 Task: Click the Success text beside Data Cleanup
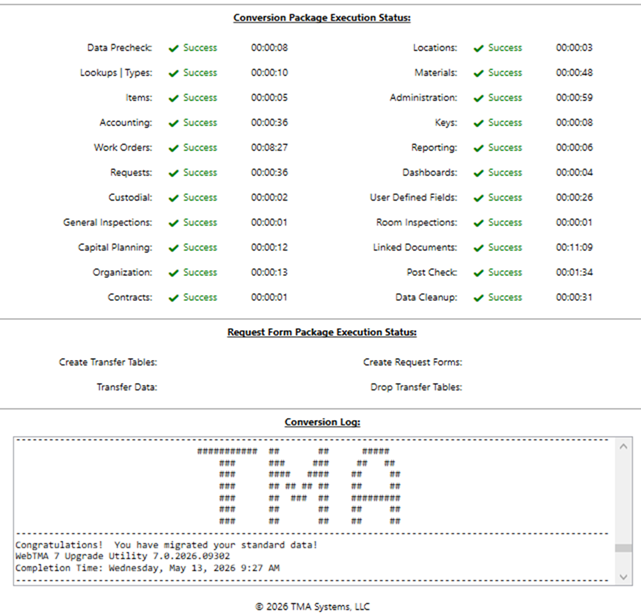(505, 297)
